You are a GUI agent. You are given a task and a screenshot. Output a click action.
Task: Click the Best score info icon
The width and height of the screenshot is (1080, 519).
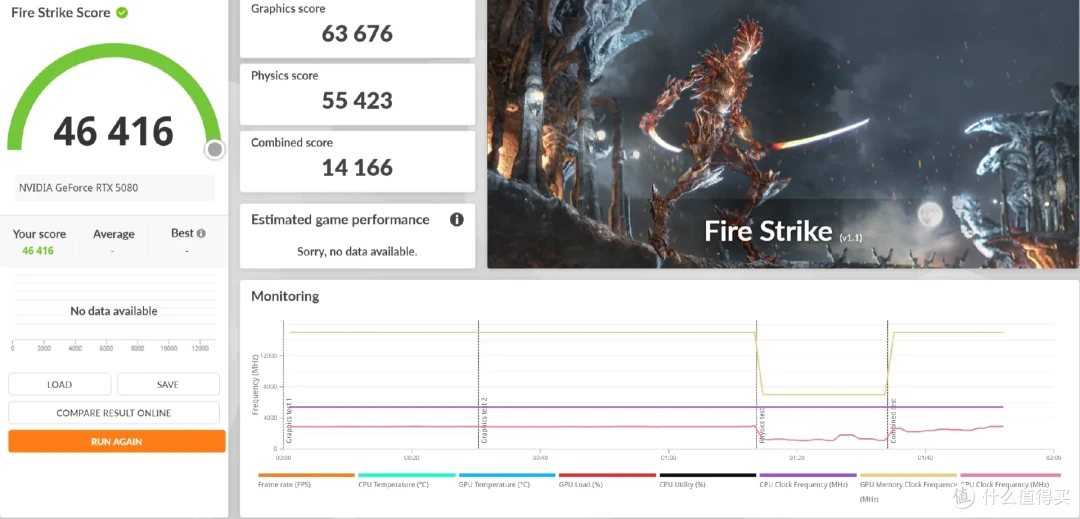pos(201,233)
